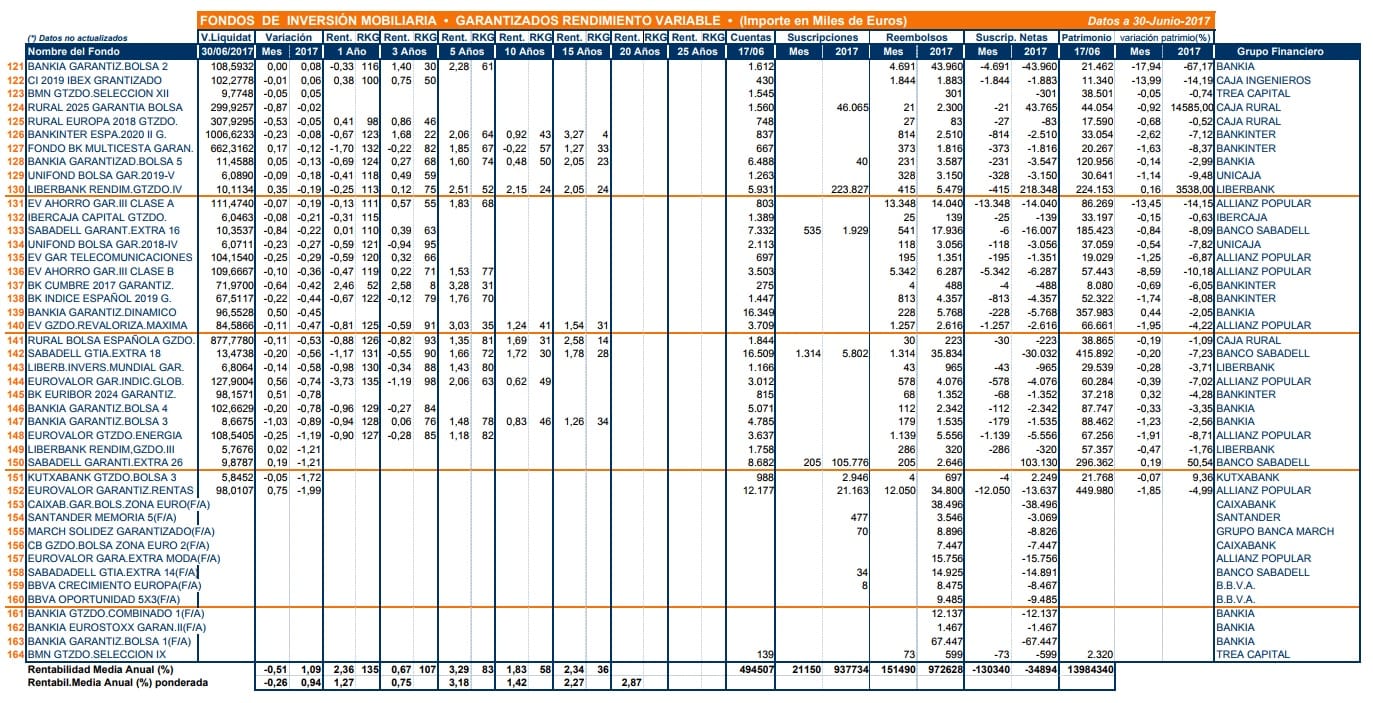
Task: Click the Grupo Financiero column header
Action: click(x=1280, y=51)
